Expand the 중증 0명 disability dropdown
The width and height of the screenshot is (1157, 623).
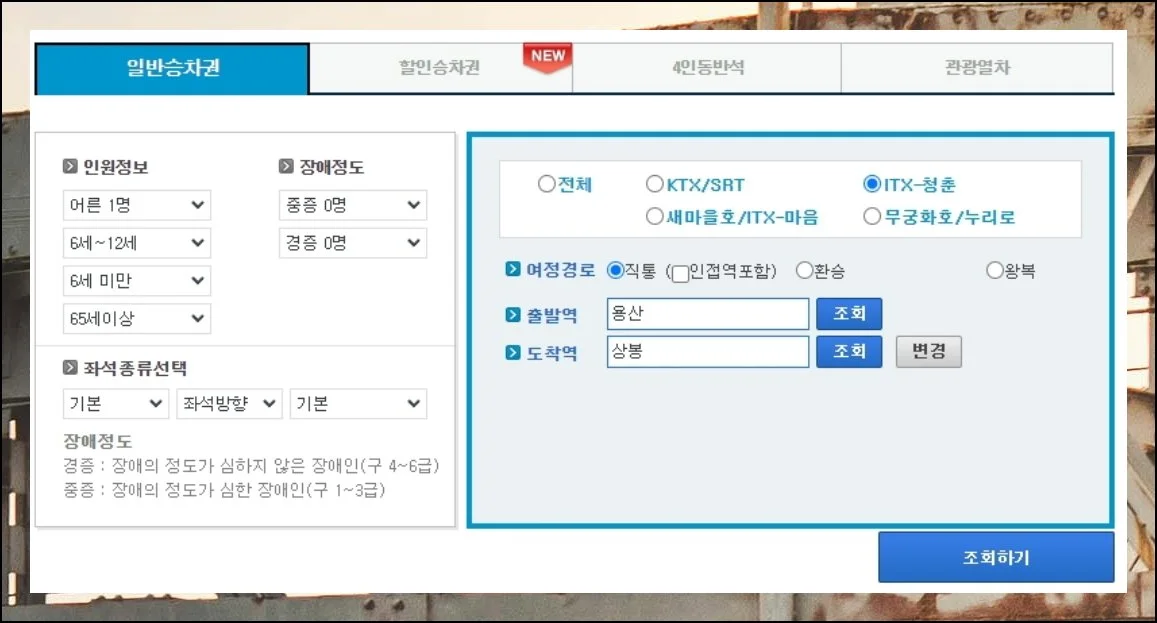[352, 206]
